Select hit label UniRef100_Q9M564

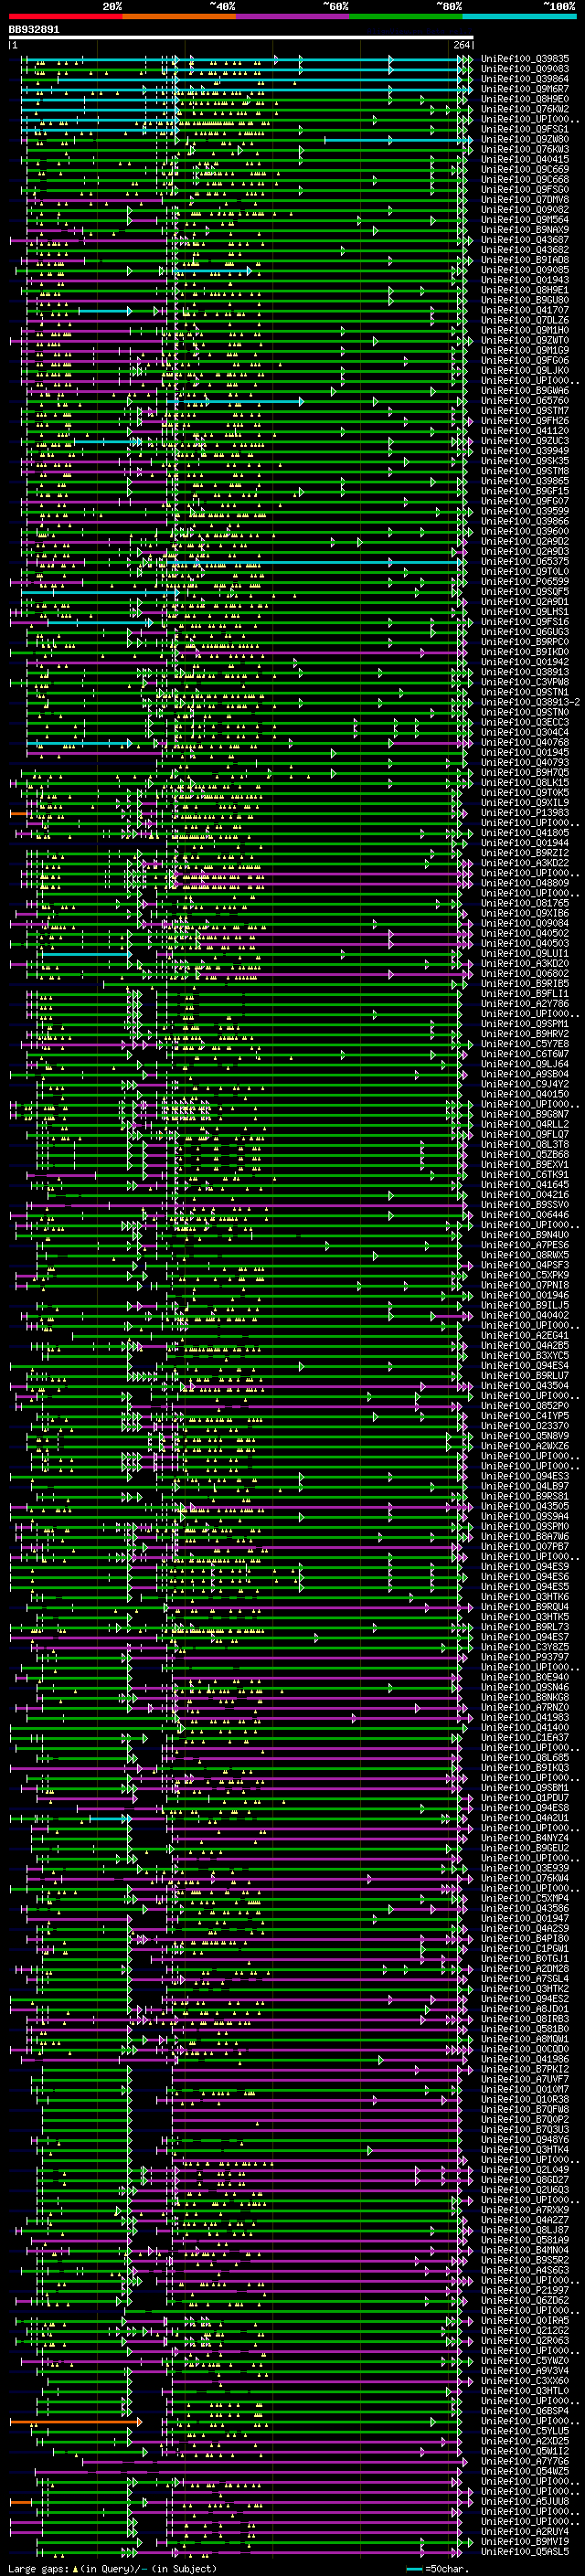(525, 220)
